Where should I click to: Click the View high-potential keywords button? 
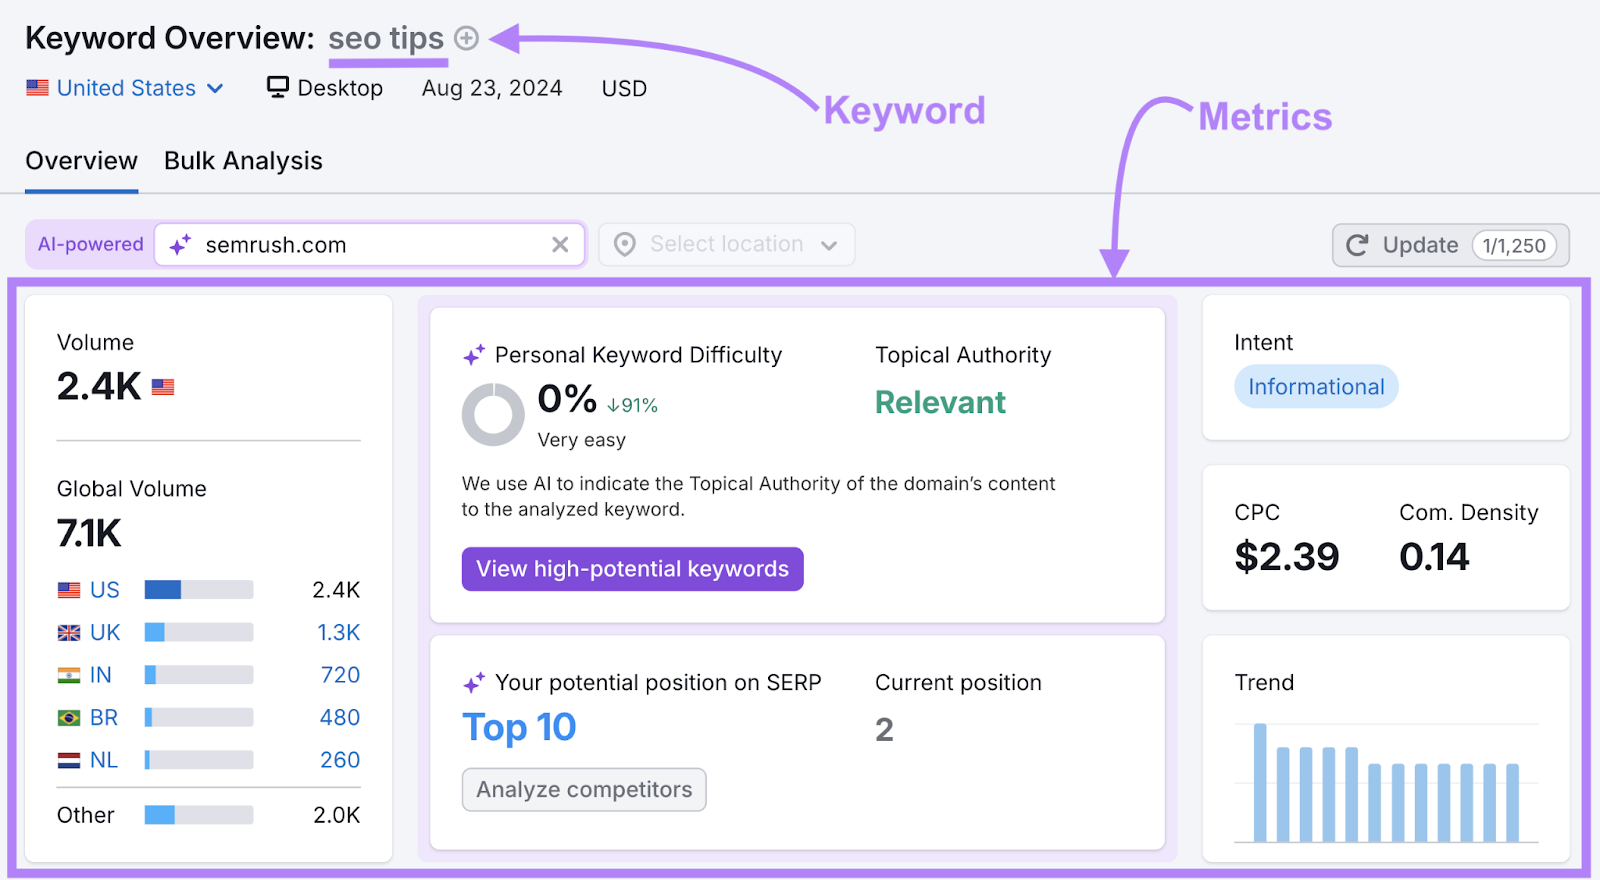632,569
